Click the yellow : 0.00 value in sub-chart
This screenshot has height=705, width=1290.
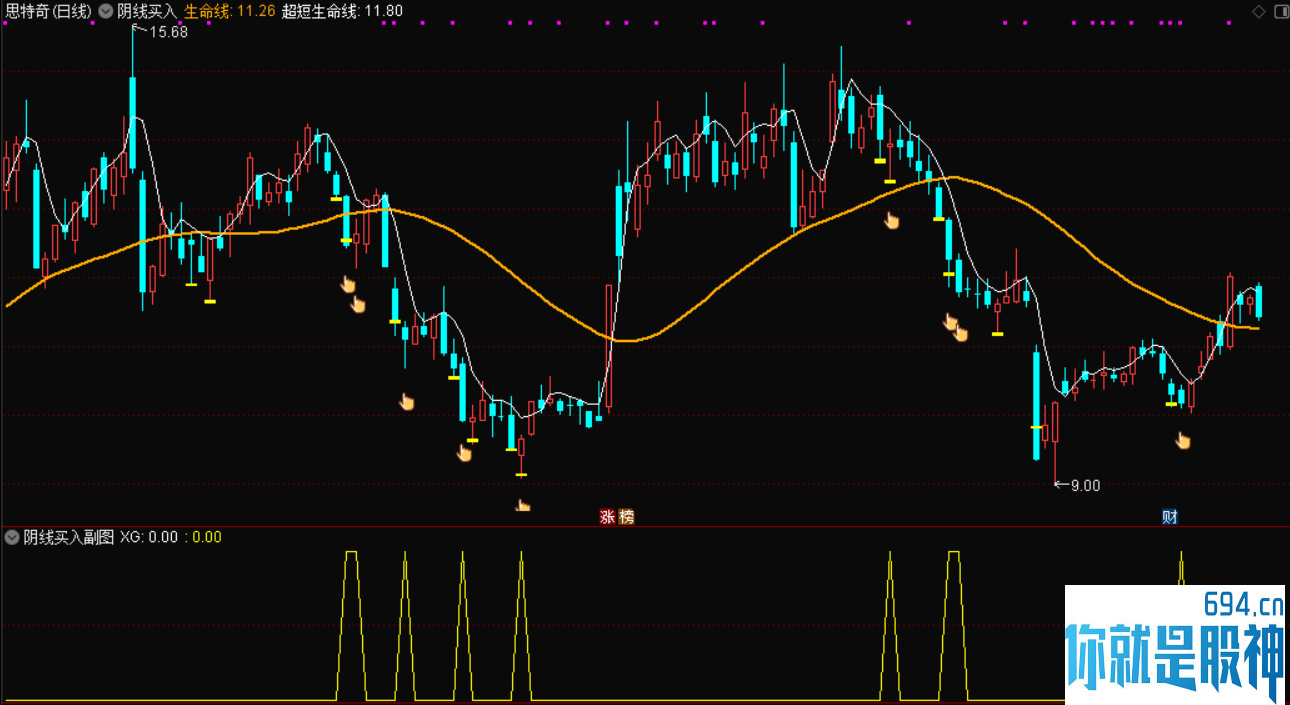click(x=203, y=537)
